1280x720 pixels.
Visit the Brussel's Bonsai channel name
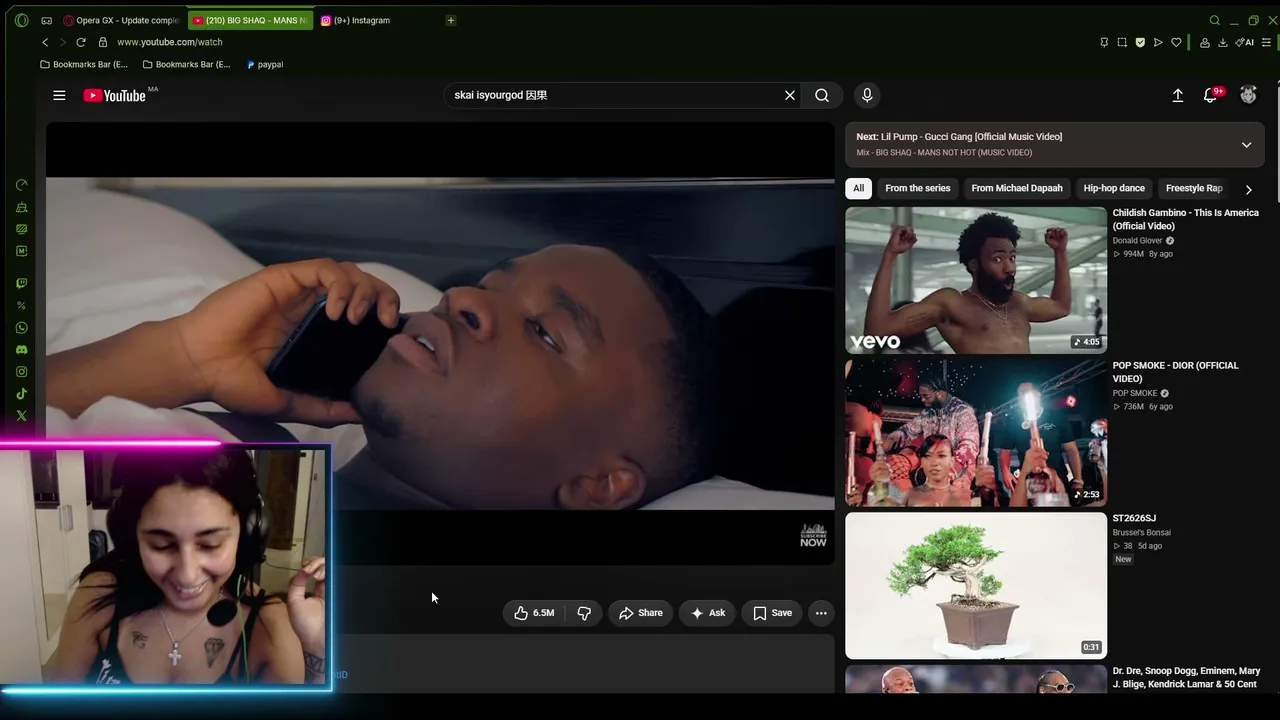coord(1142,532)
